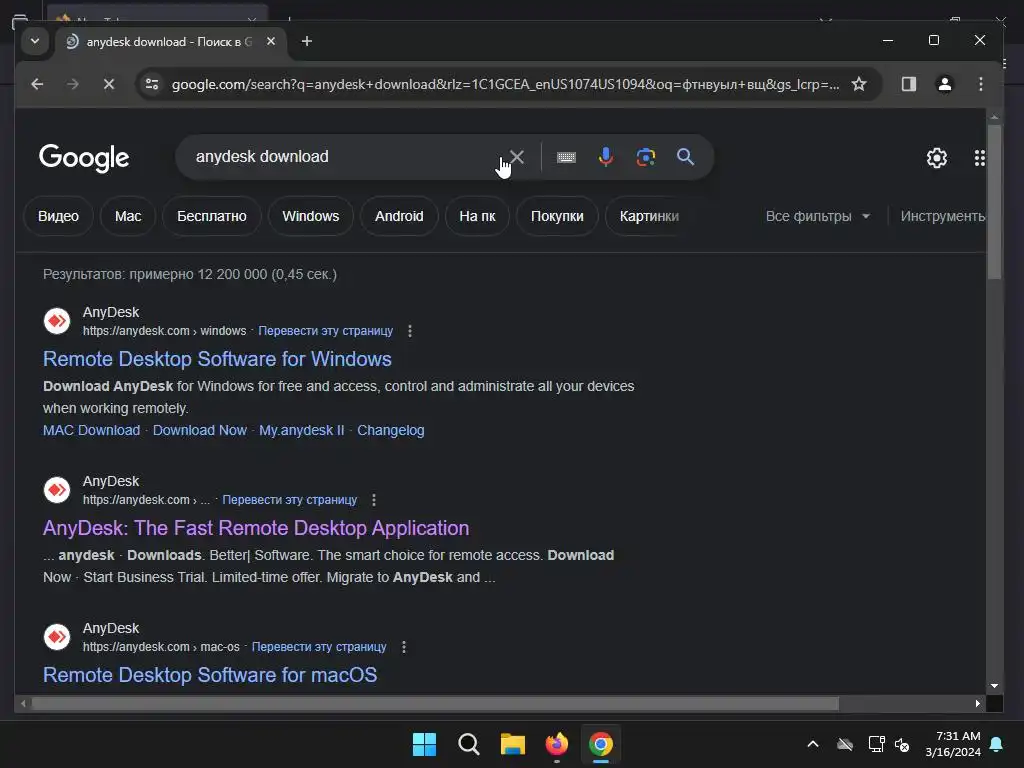Expand the Все фильтры dropdown
This screenshot has width=1024, height=768.
(818, 216)
